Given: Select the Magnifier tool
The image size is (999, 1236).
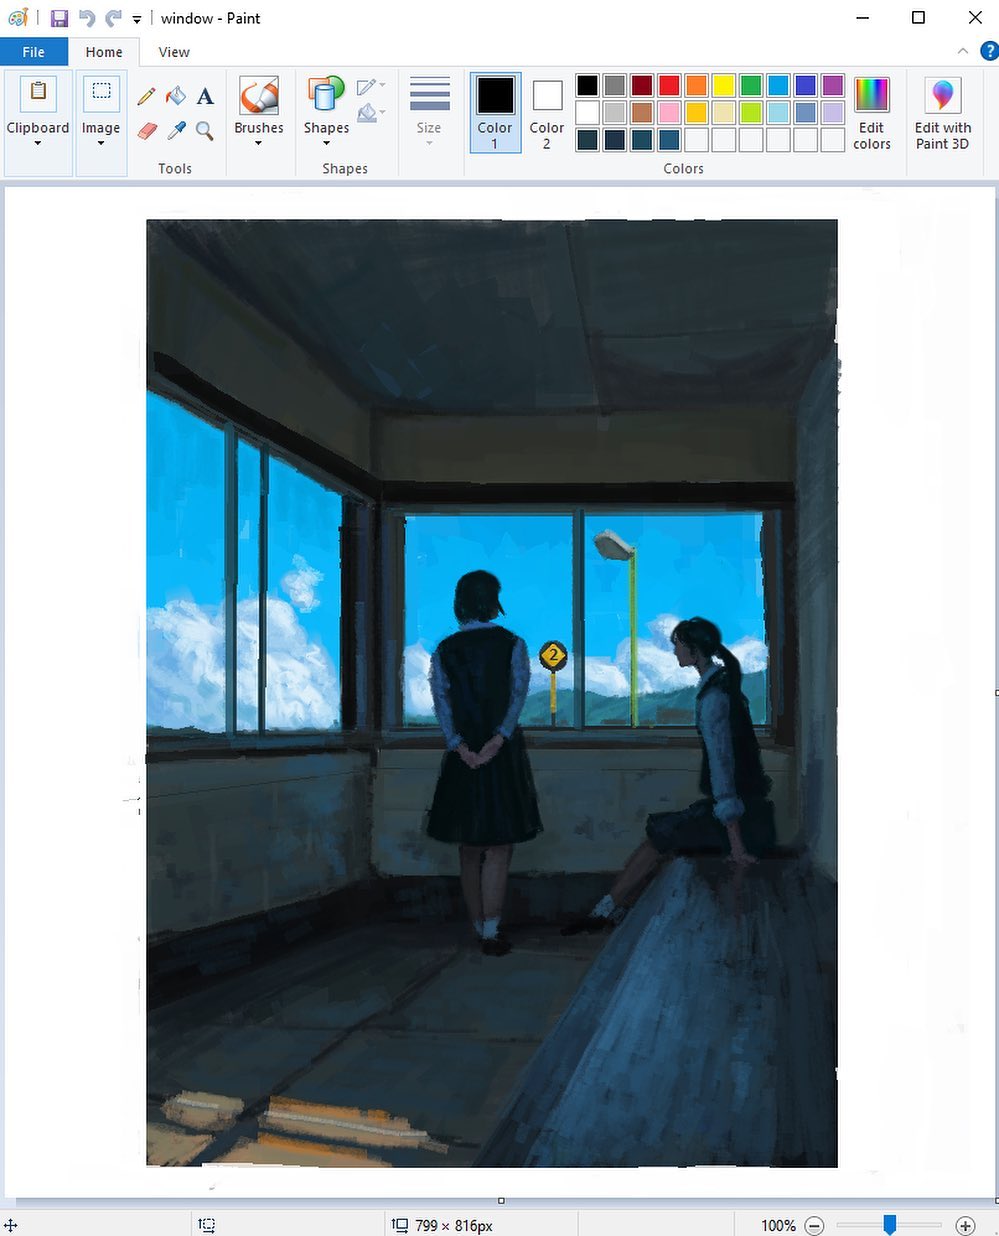Looking at the screenshot, I should [205, 130].
